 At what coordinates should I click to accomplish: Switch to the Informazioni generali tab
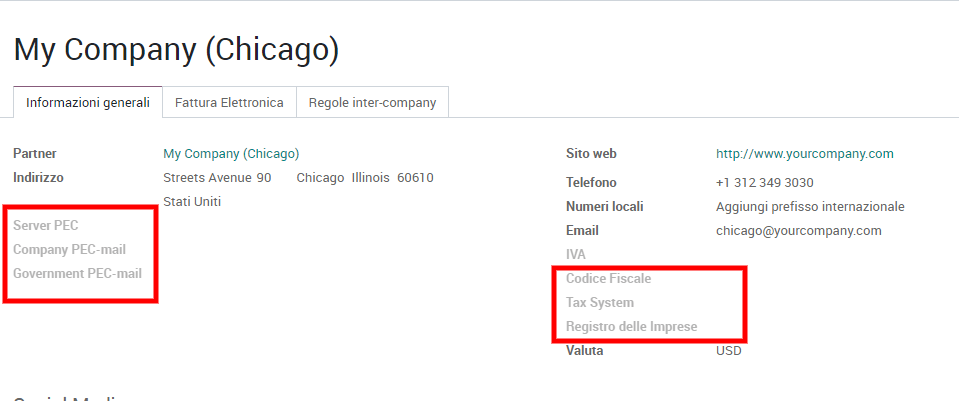[x=88, y=103]
